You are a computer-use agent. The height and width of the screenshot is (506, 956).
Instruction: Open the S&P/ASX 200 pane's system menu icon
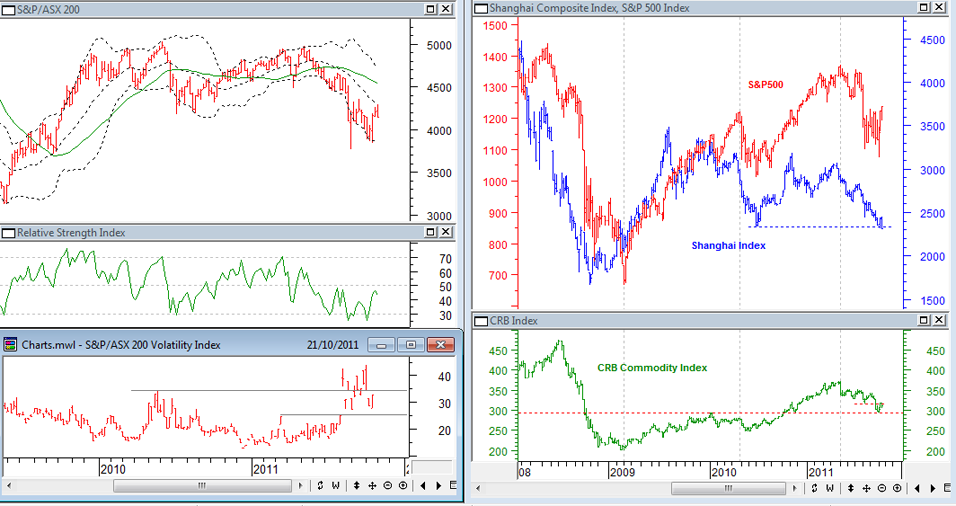coord(8,9)
